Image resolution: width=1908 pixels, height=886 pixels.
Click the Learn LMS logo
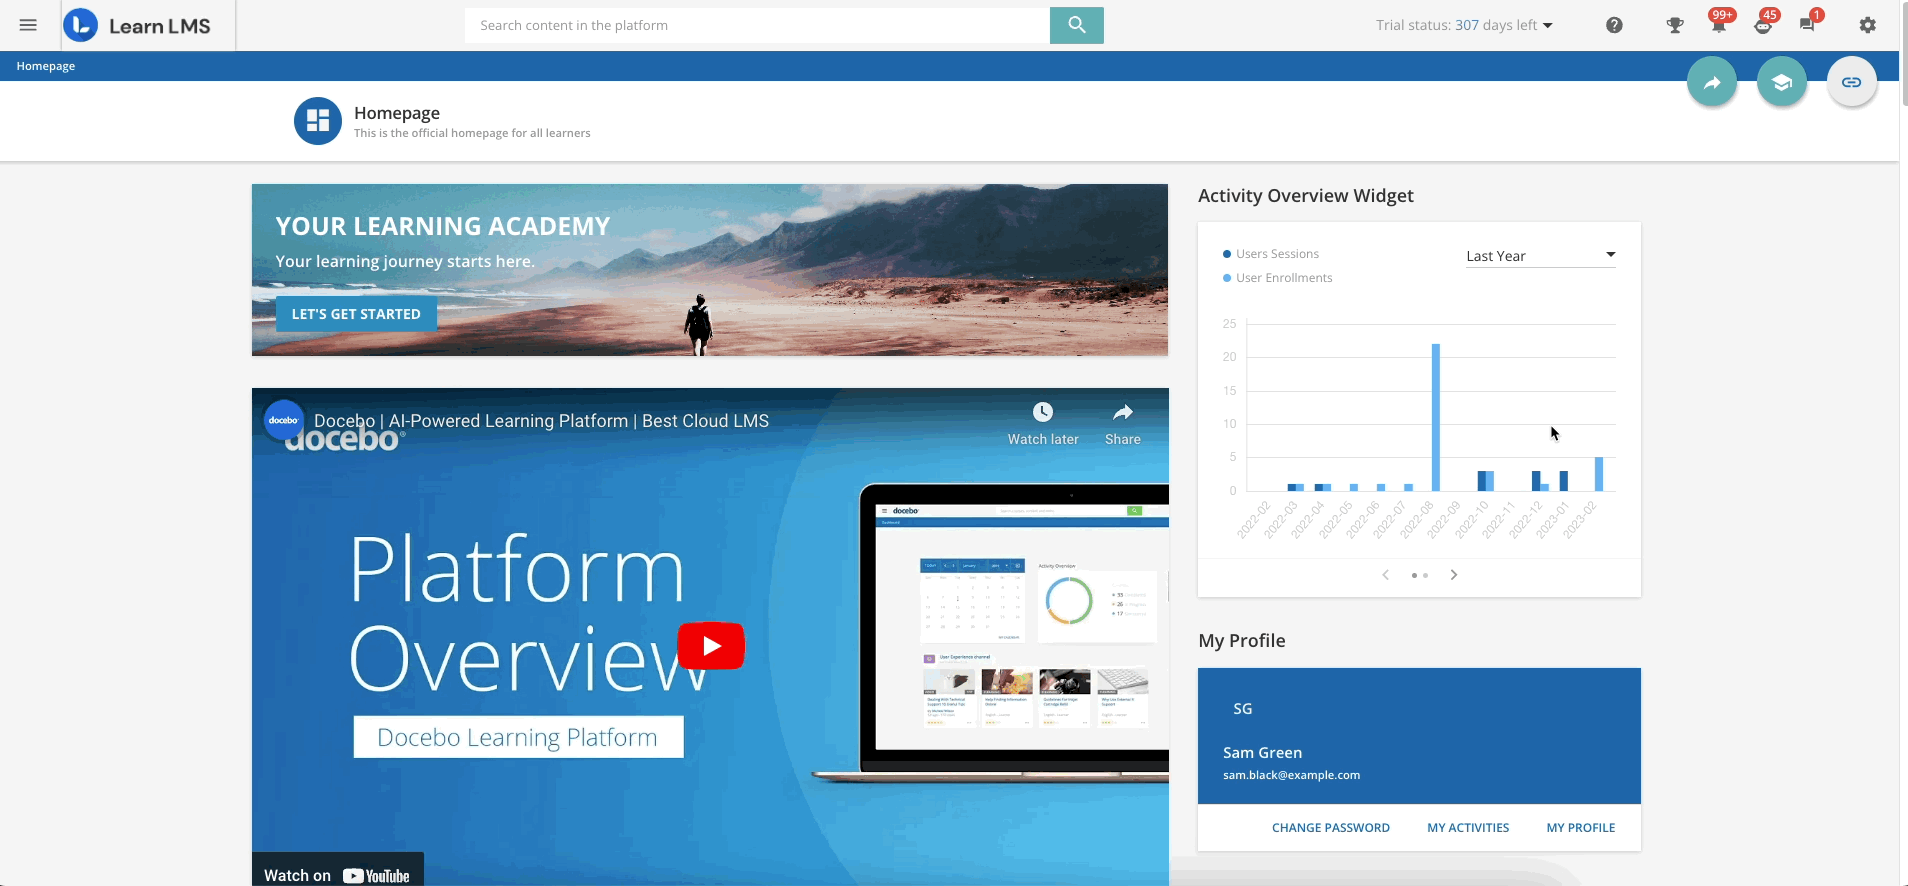[137, 25]
